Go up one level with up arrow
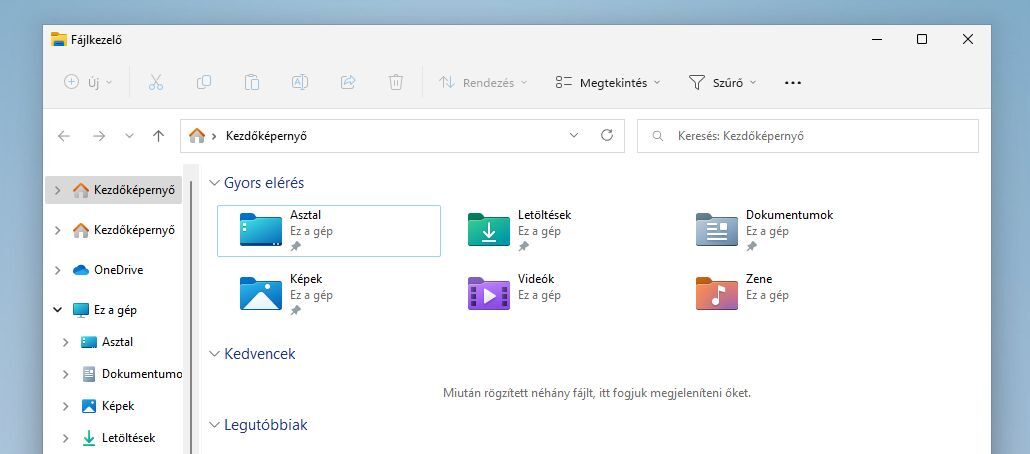 pyautogui.click(x=158, y=136)
